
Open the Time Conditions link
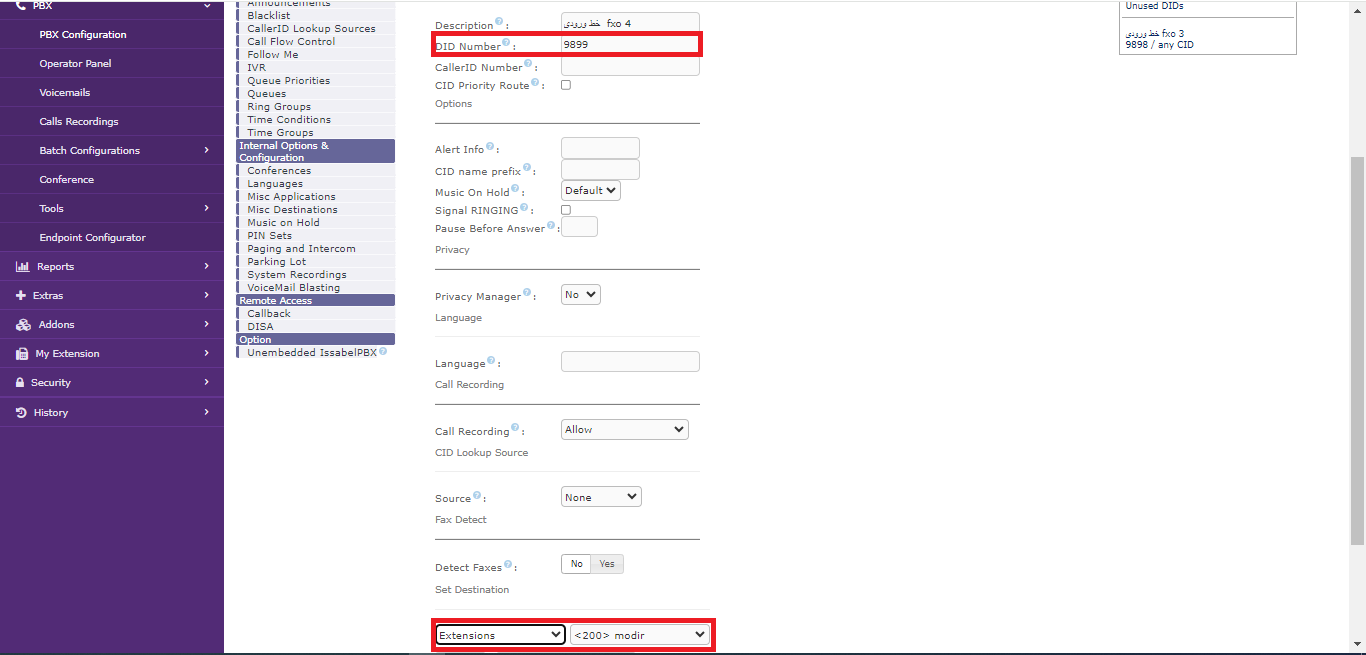click(289, 120)
